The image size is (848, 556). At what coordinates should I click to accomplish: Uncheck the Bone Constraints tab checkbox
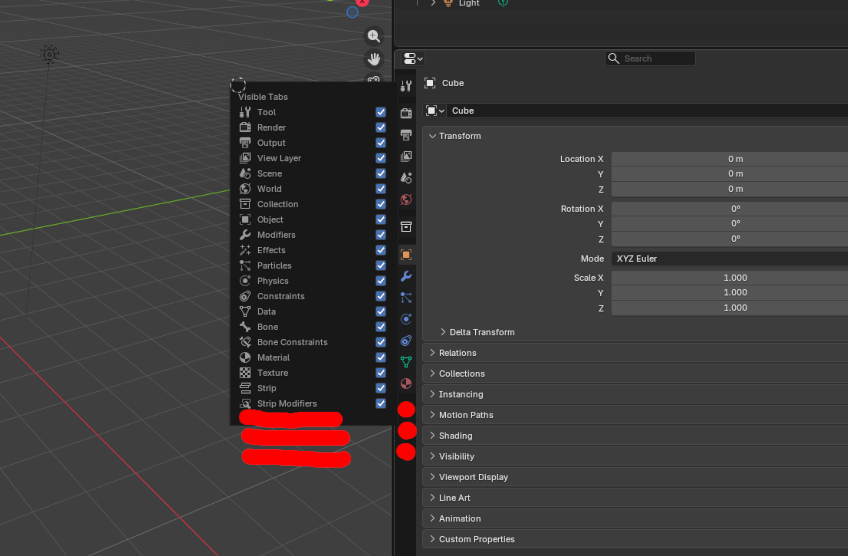coord(381,342)
